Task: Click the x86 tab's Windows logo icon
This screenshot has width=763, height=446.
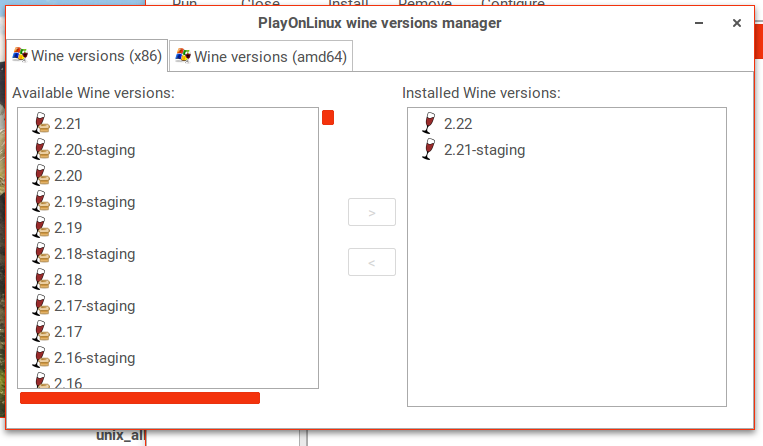Action: point(20,55)
